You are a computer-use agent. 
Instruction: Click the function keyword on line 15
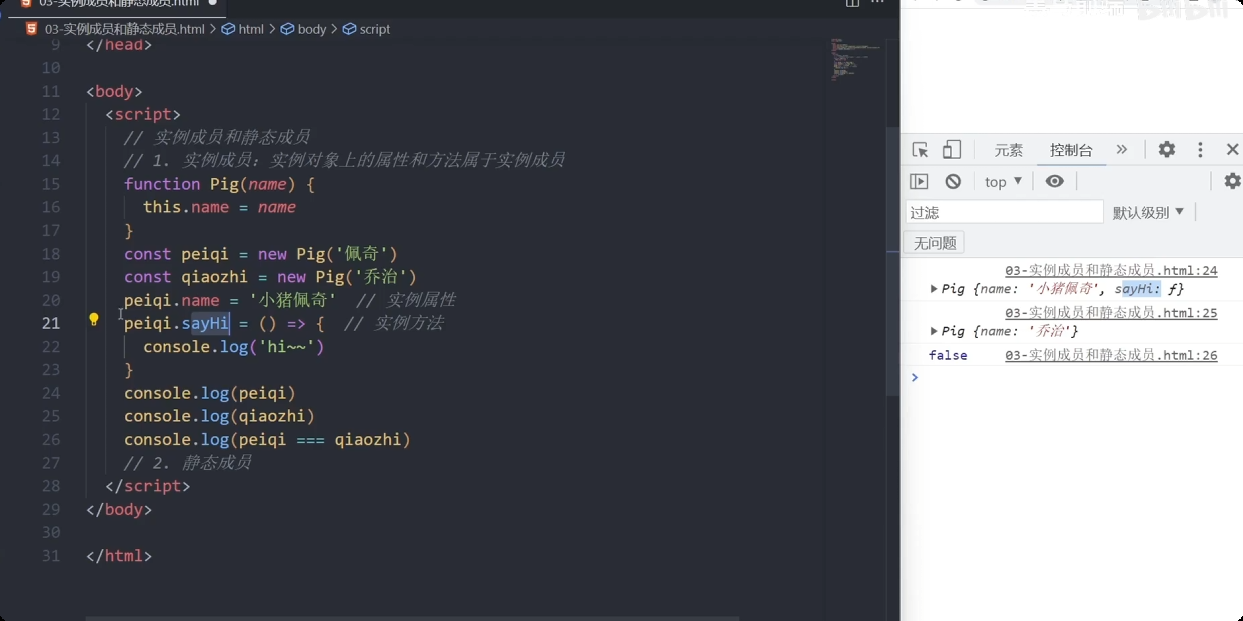(162, 184)
